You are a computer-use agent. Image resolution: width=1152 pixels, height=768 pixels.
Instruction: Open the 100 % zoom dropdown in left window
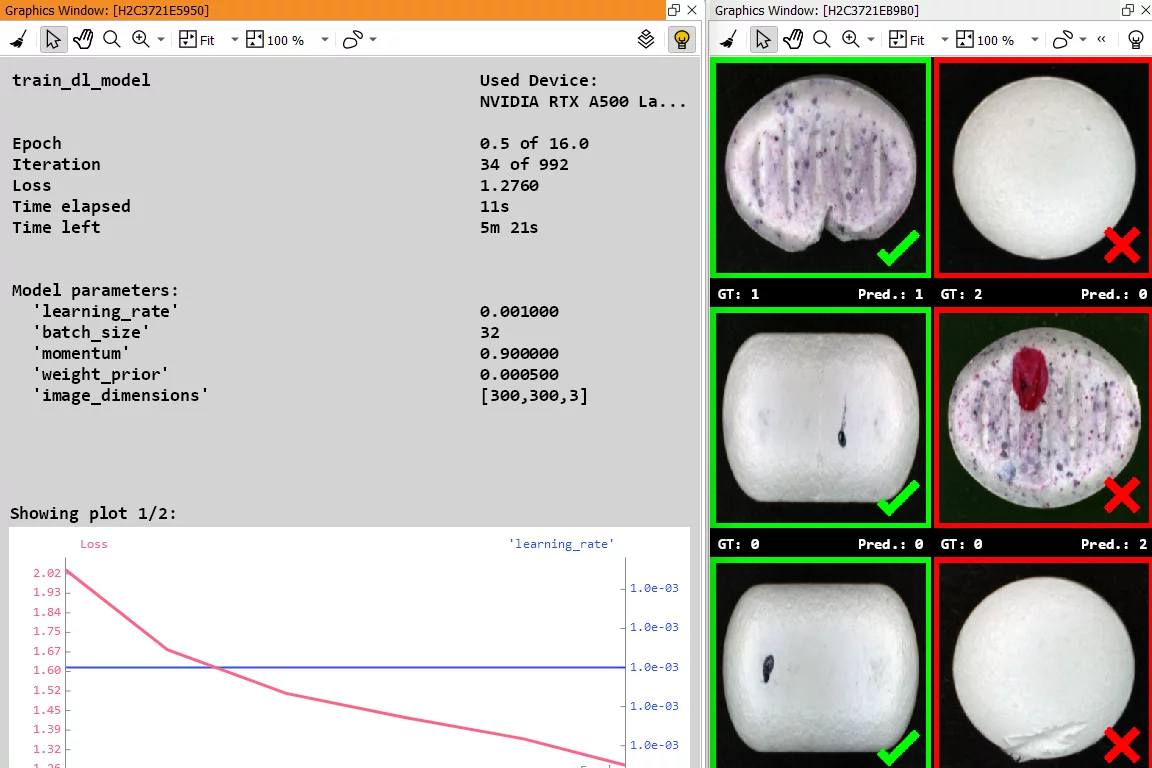point(324,40)
